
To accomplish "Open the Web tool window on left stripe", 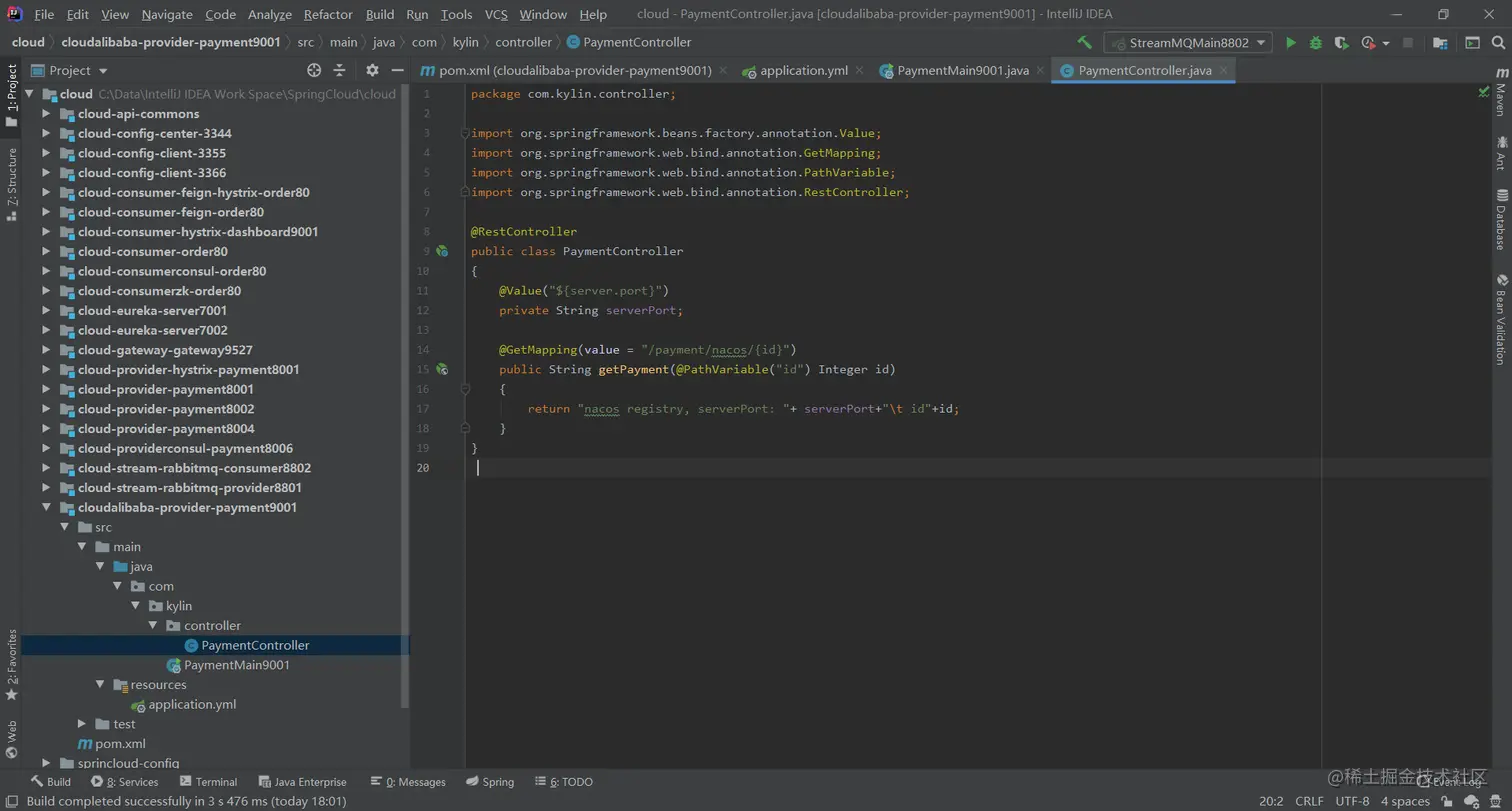I will coord(11,739).
